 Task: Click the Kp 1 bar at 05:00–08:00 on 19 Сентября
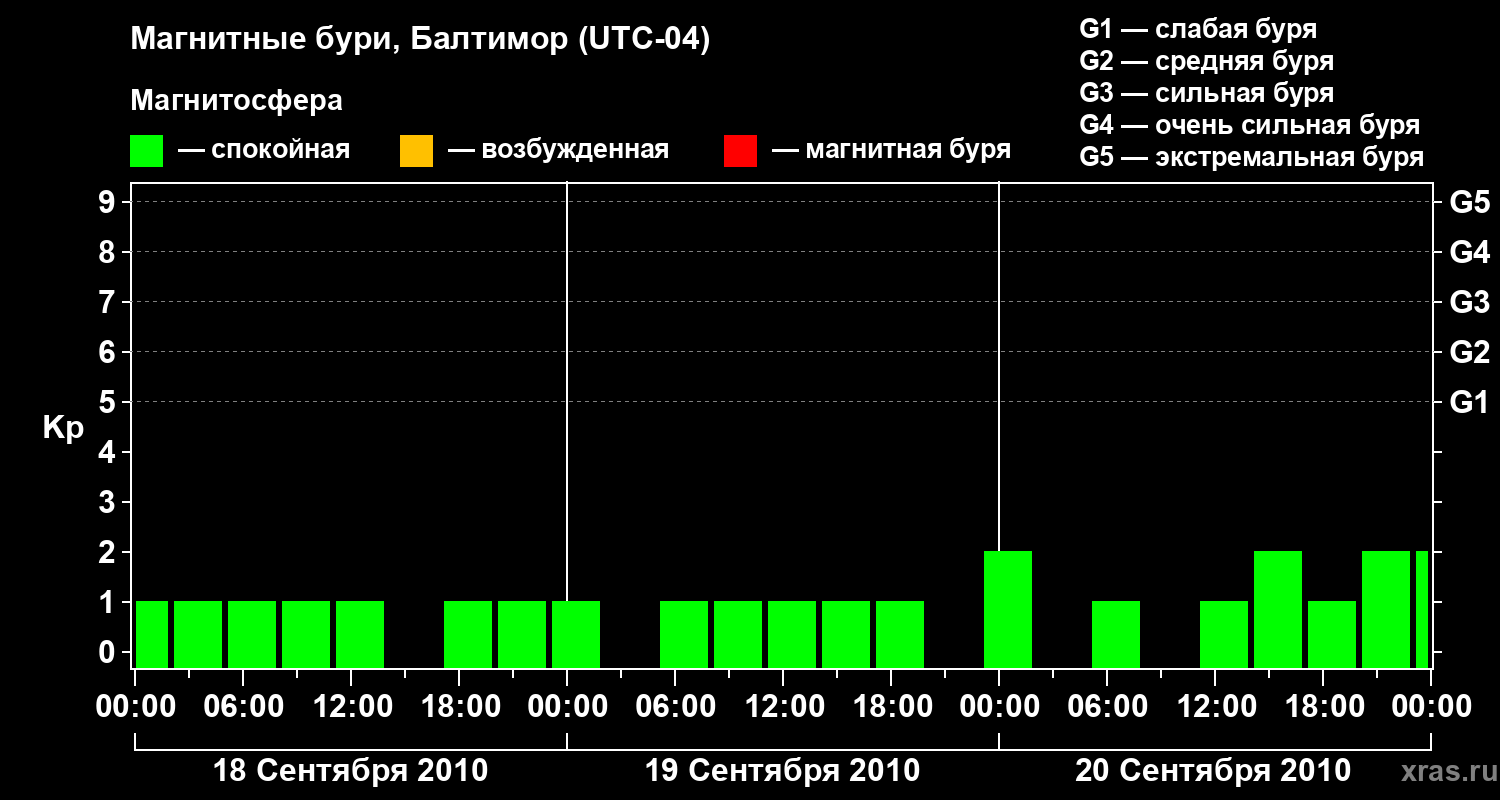click(684, 634)
